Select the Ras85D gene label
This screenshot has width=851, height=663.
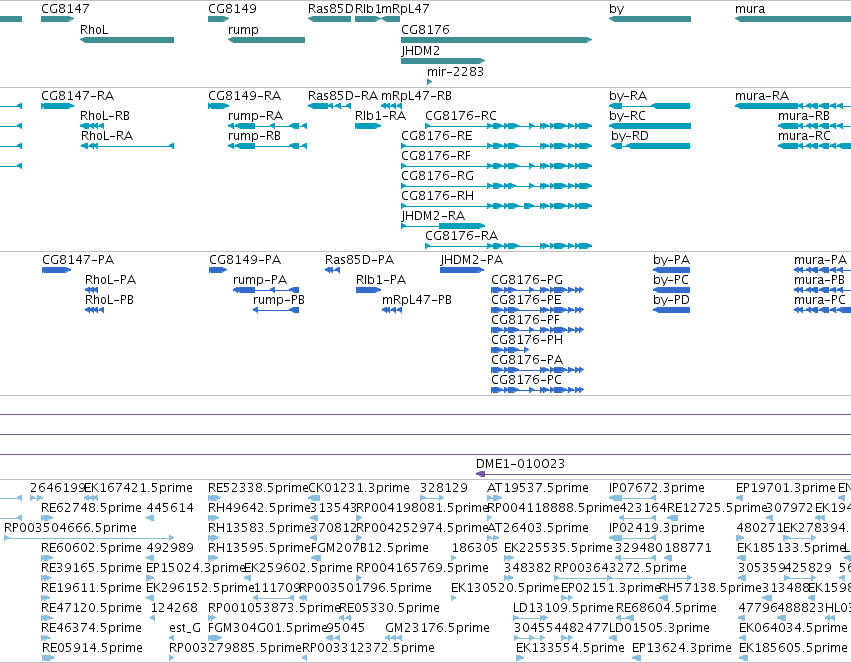[331, 9]
